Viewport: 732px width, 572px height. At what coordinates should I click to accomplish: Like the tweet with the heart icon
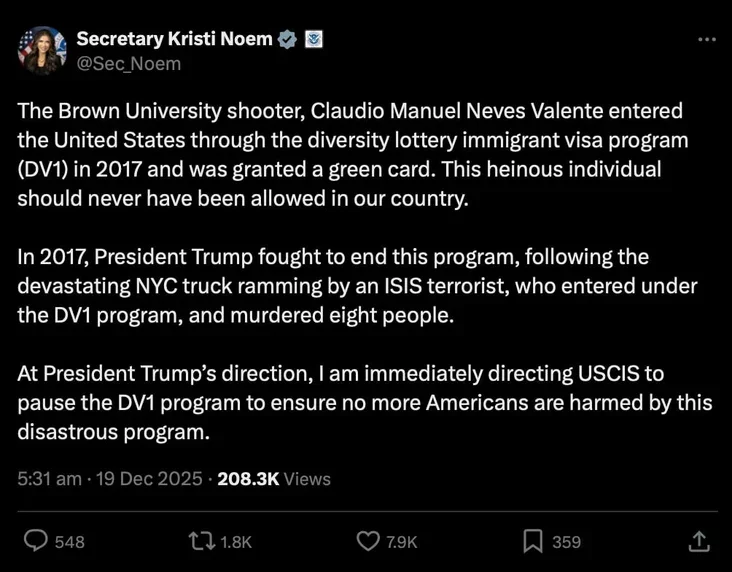368,541
